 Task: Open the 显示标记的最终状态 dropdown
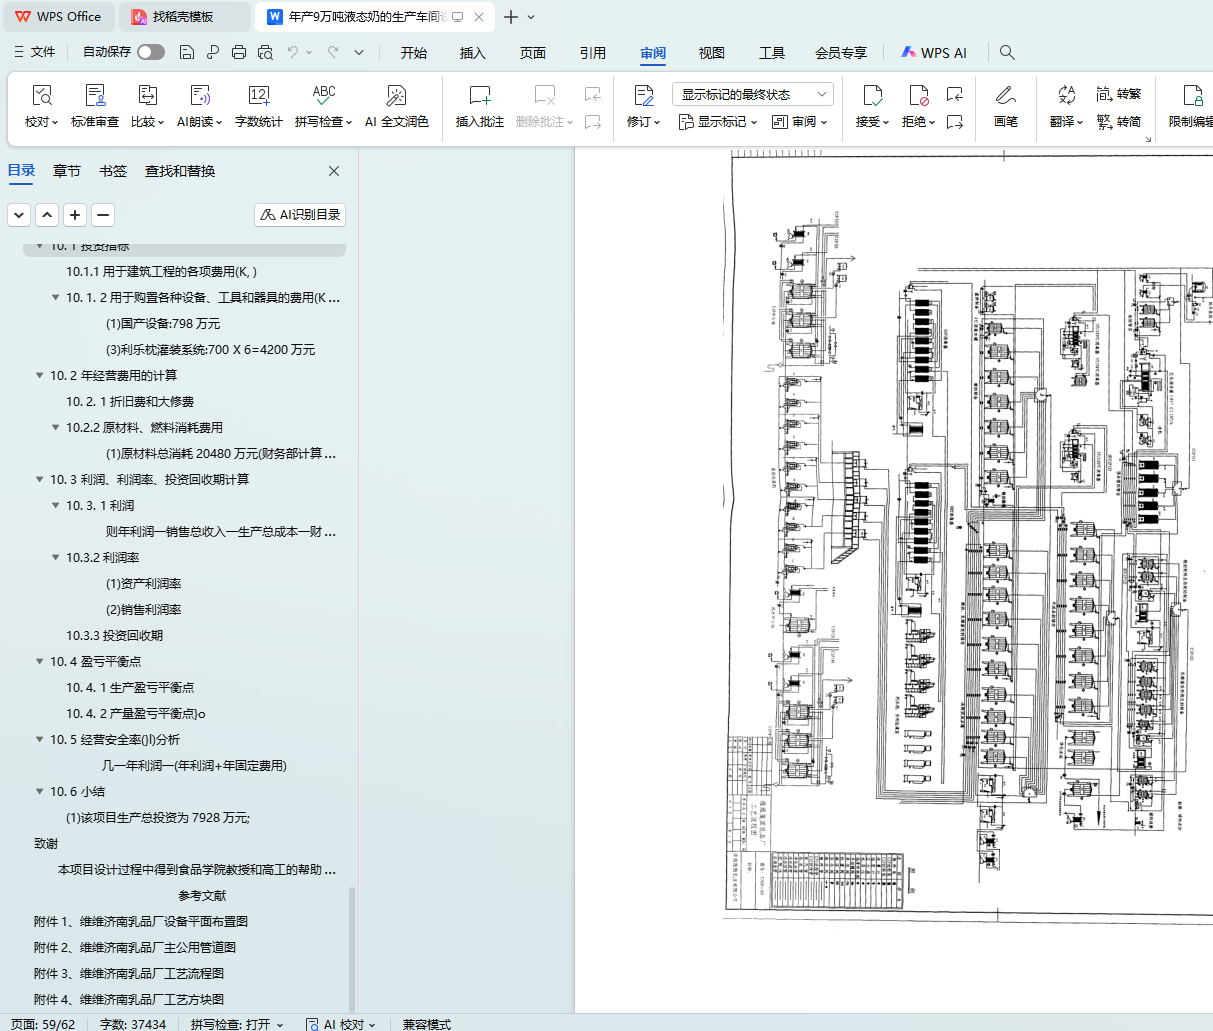pyautogui.click(x=752, y=94)
